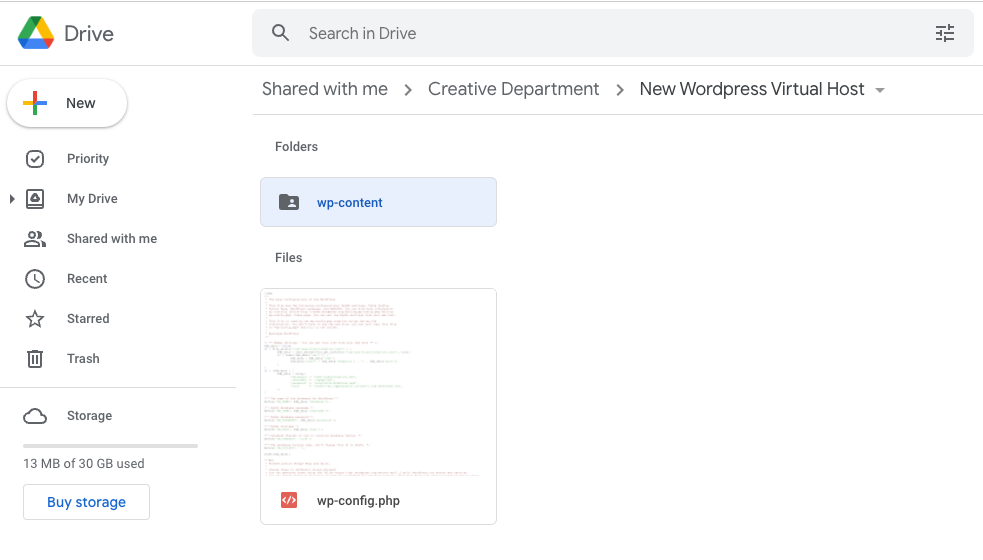Image resolution: width=983 pixels, height=560 pixels.
Task: Click the wp-content shared folder icon
Action: (289, 202)
